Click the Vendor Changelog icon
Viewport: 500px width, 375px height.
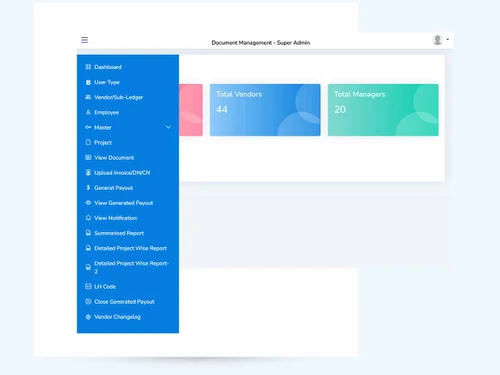(x=88, y=317)
